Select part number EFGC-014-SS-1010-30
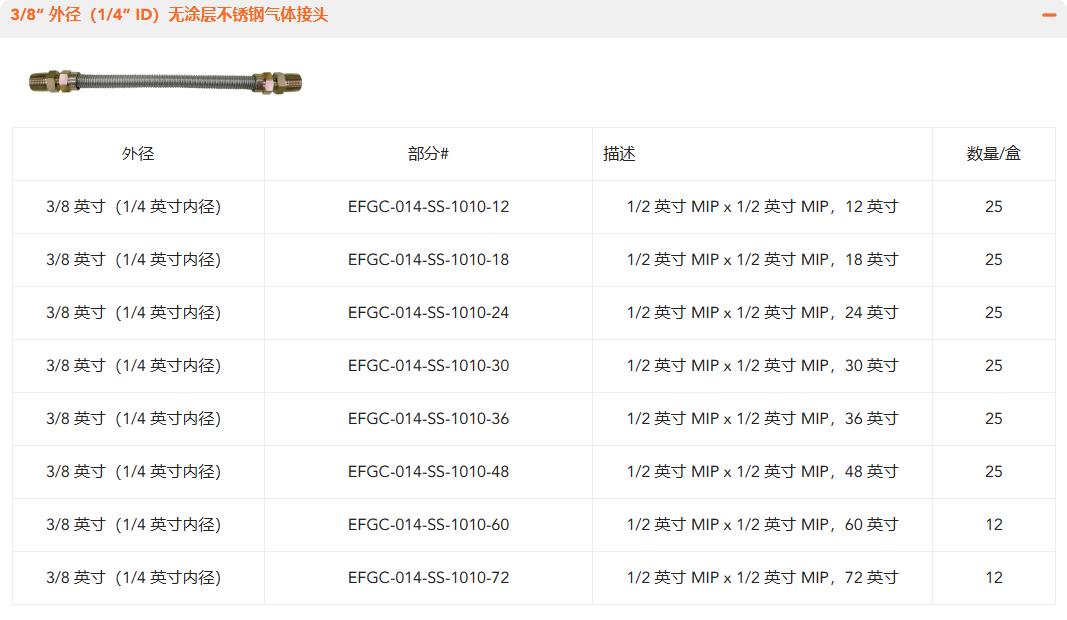 pyautogui.click(x=428, y=366)
